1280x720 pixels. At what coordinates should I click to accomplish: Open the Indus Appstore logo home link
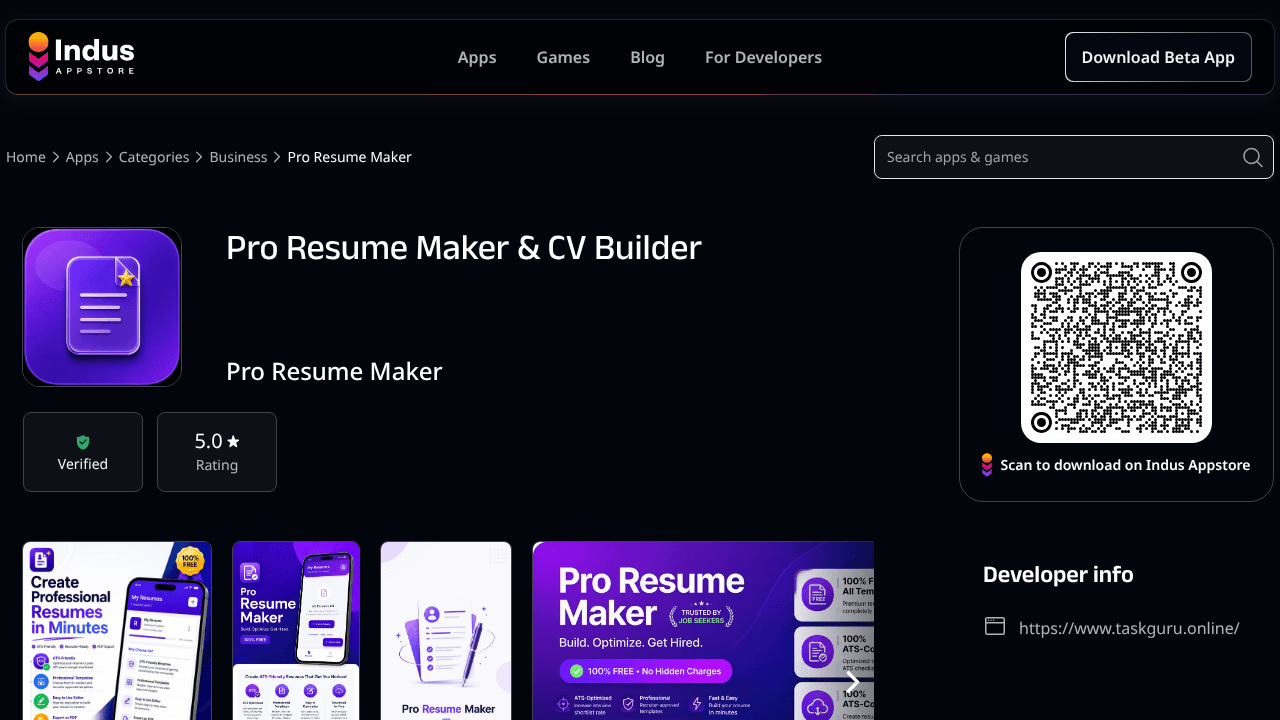82,57
